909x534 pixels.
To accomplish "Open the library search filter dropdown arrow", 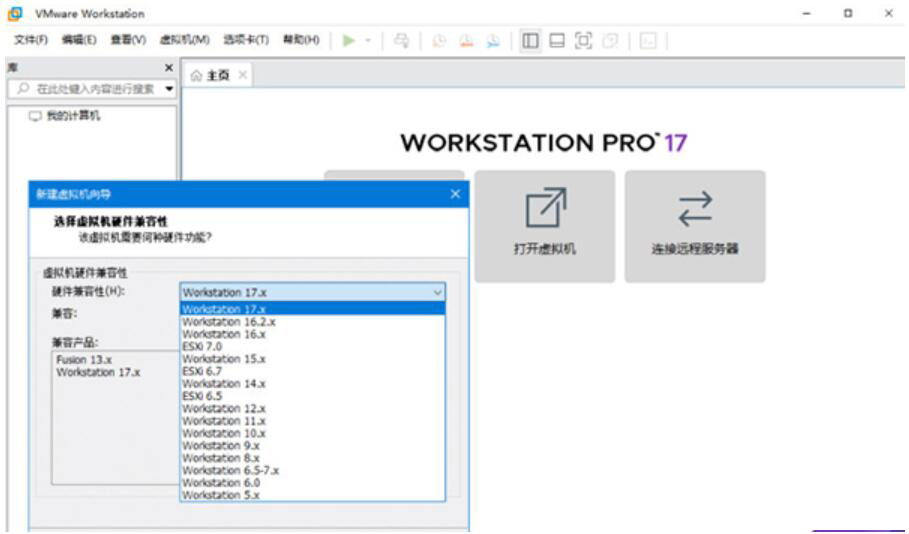I will (x=169, y=89).
